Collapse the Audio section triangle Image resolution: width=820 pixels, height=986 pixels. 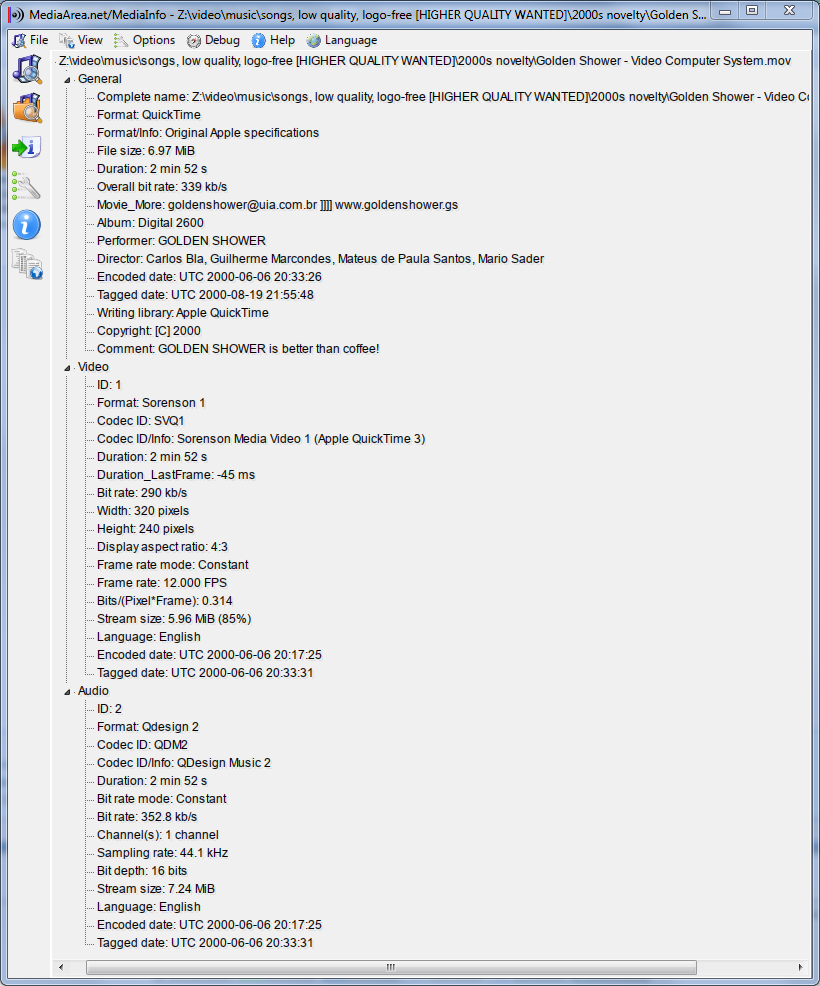(68, 691)
